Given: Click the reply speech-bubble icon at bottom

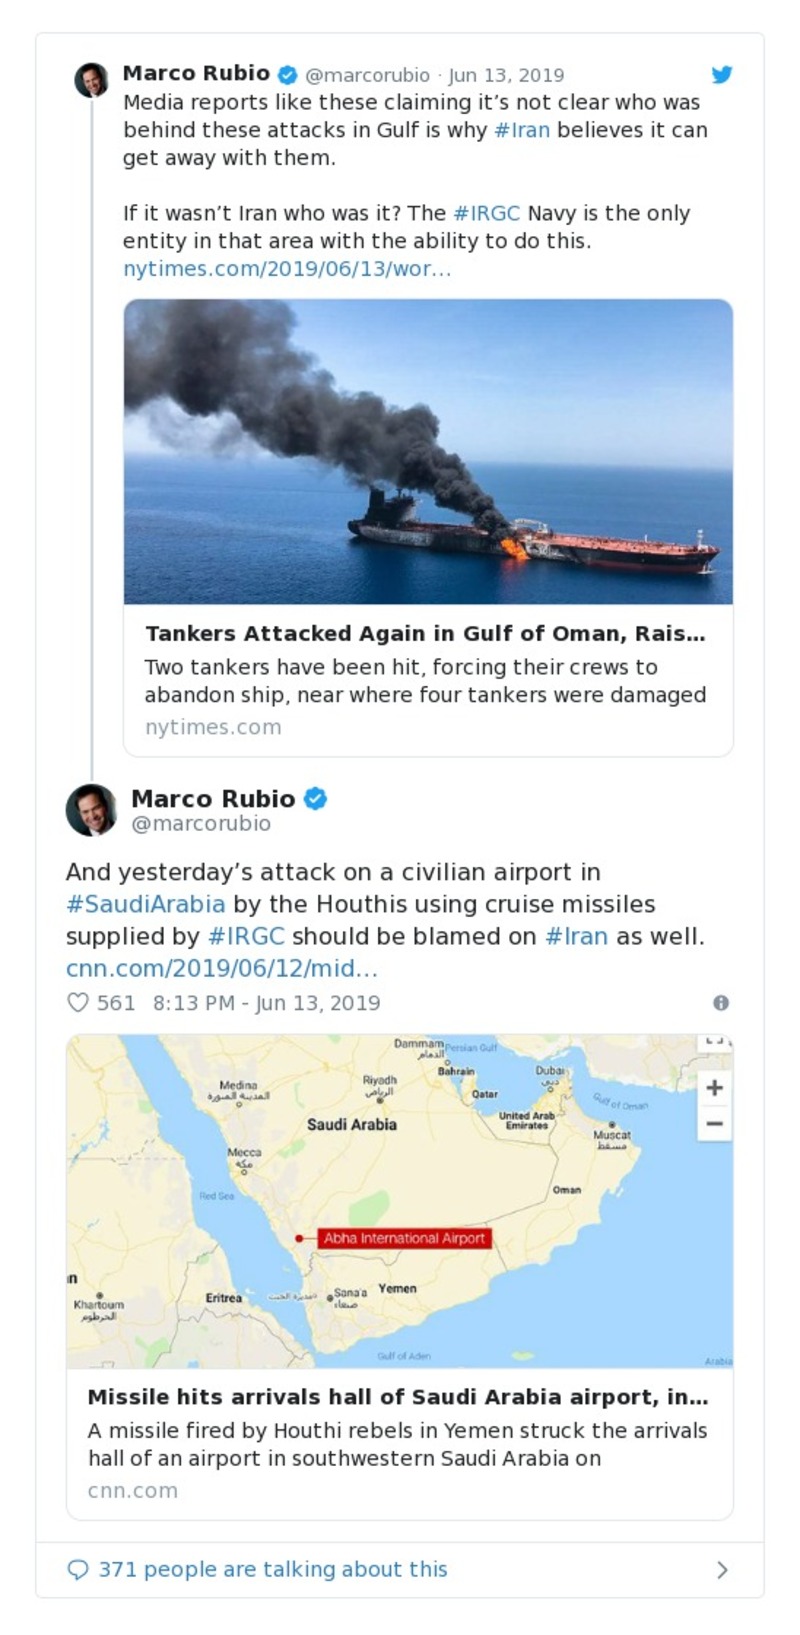Looking at the screenshot, I should pyautogui.click(x=78, y=1569).
